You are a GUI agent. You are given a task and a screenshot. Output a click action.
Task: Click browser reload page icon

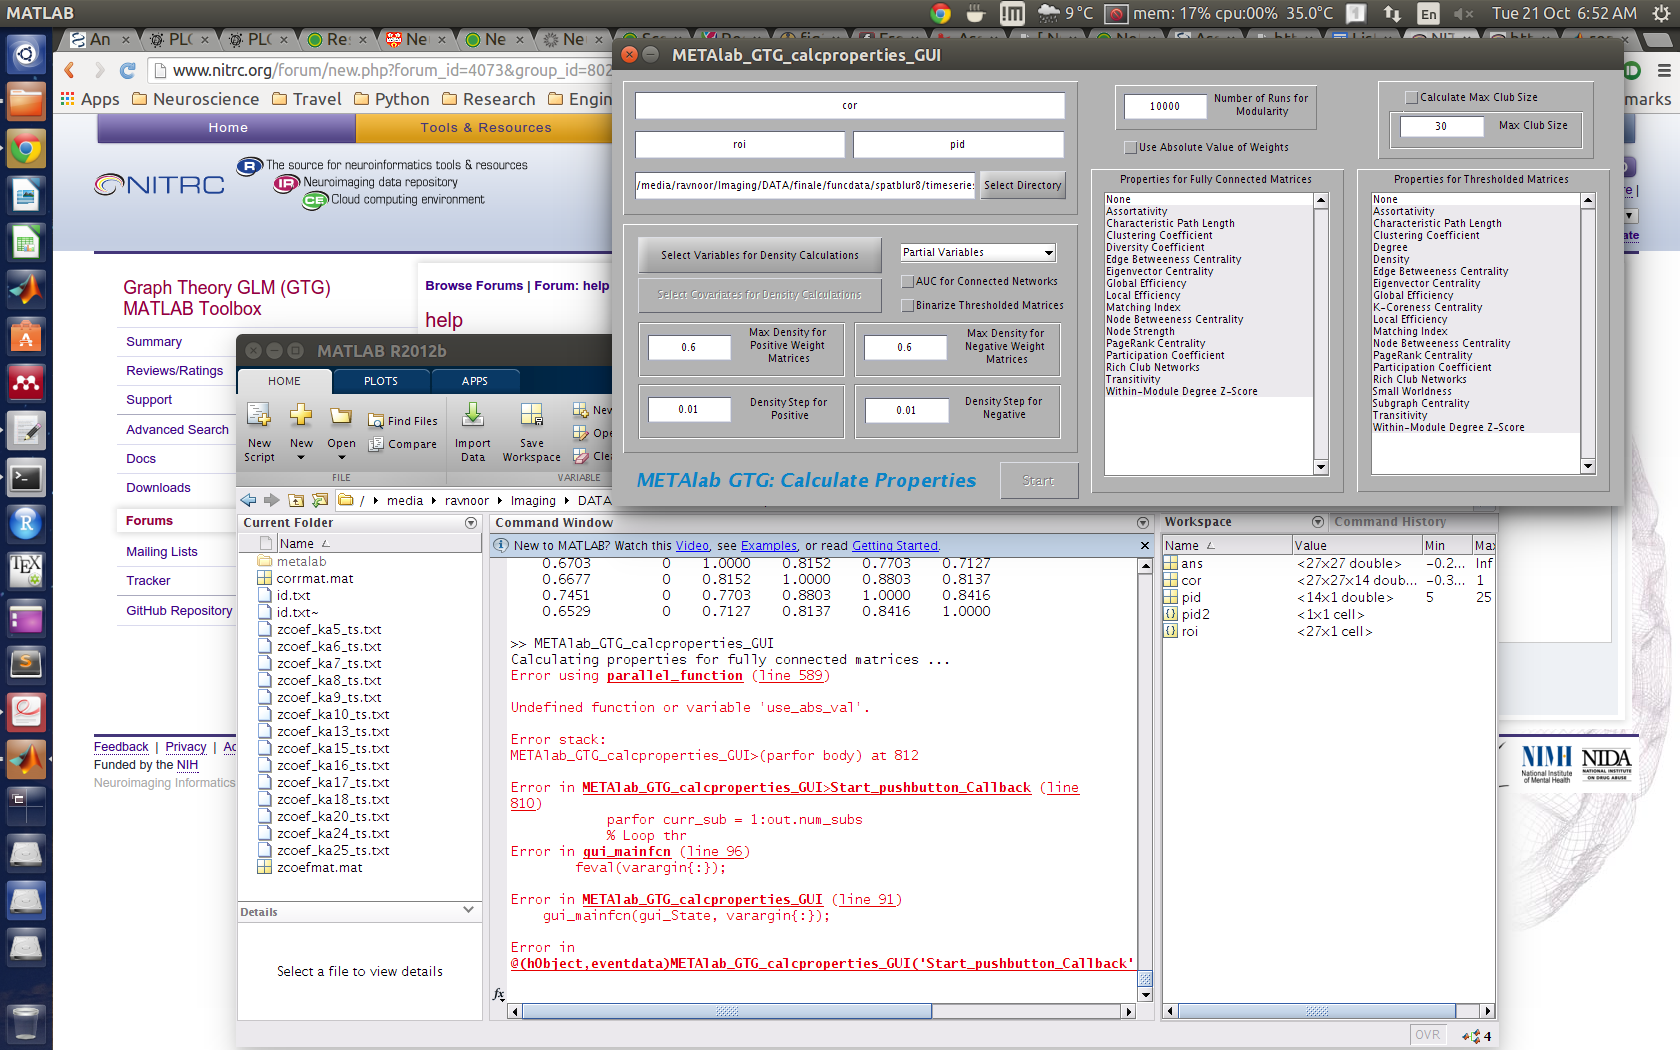pyautogui.click(x=127, y=70)
